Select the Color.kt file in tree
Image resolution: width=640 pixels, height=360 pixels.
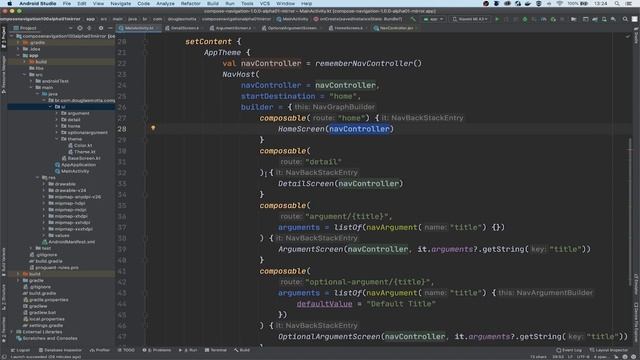[x=80, y=145]
